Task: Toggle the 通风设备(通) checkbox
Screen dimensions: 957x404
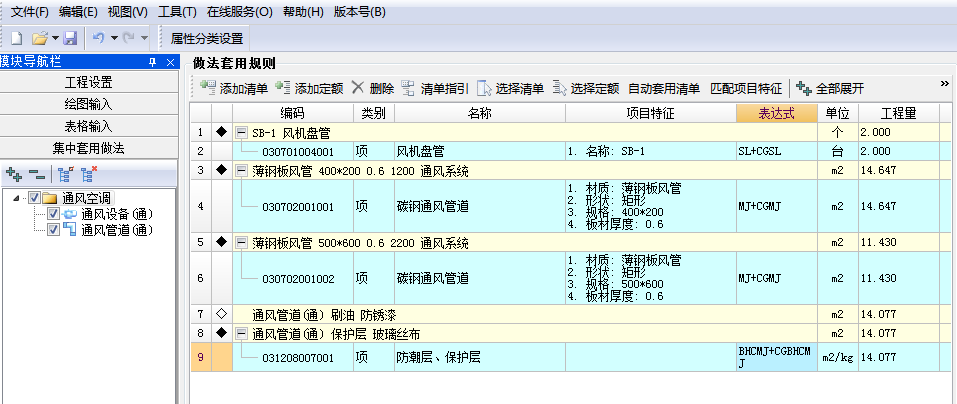Action: (54, 214)
